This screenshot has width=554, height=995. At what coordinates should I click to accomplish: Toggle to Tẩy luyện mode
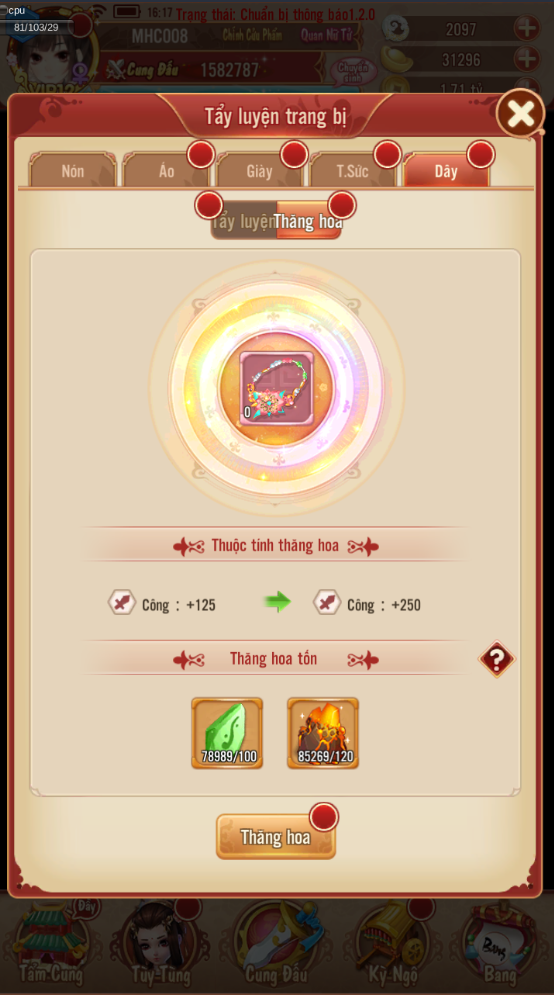pos(244,221)
